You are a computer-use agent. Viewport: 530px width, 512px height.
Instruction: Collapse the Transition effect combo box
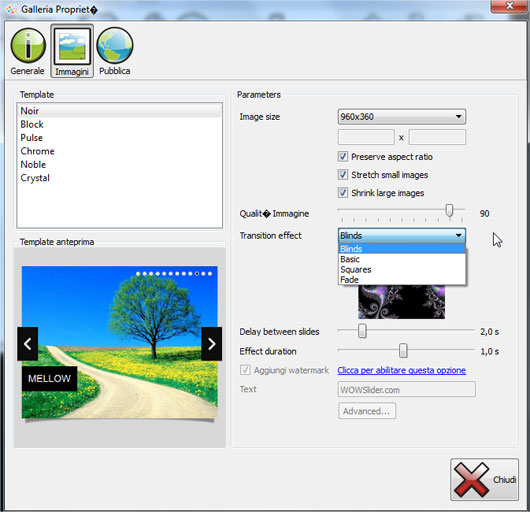(402, 235)
